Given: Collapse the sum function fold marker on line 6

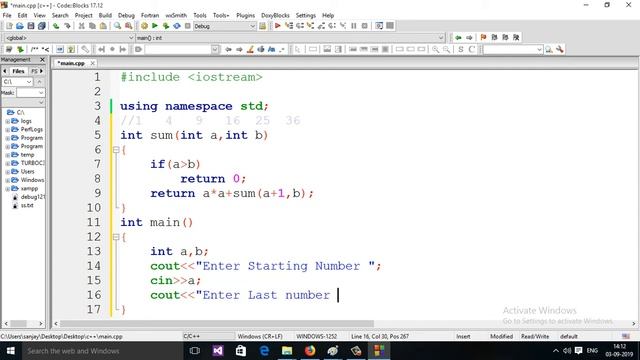Looking at the screenshot, I should [116, 150].
